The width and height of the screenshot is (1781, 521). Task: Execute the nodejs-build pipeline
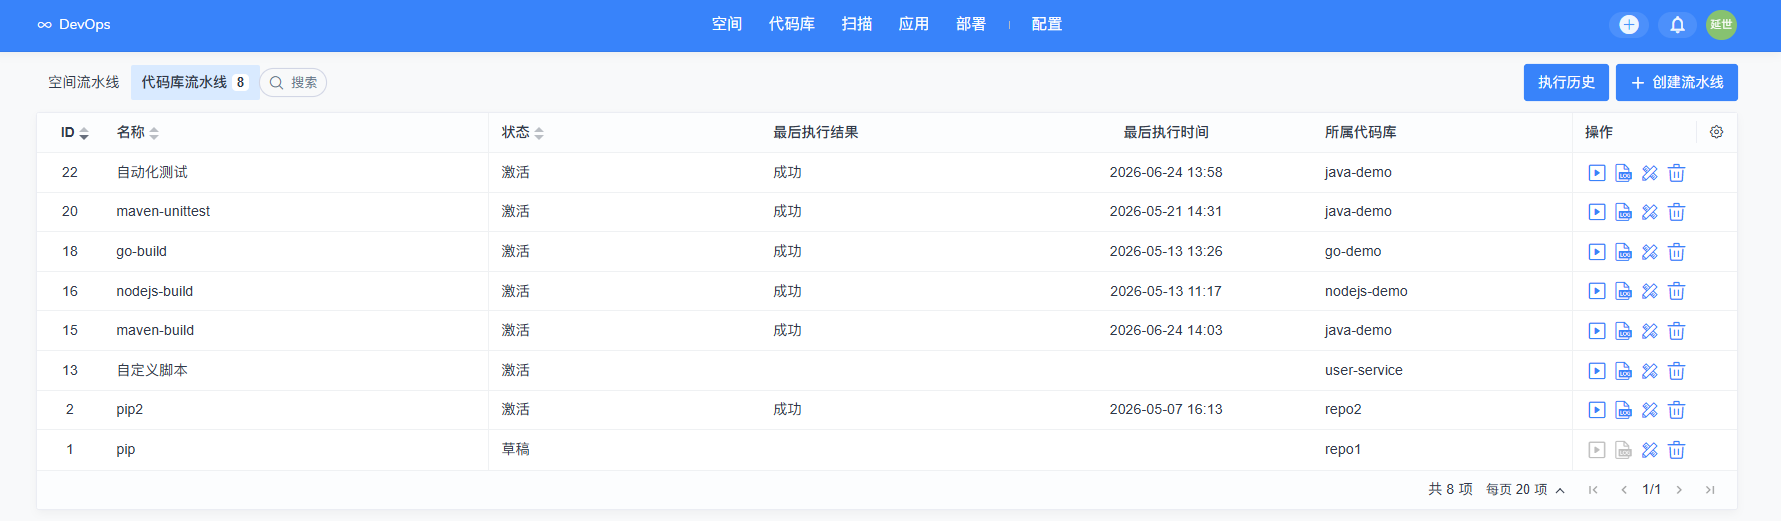[x=1597, y=291]
